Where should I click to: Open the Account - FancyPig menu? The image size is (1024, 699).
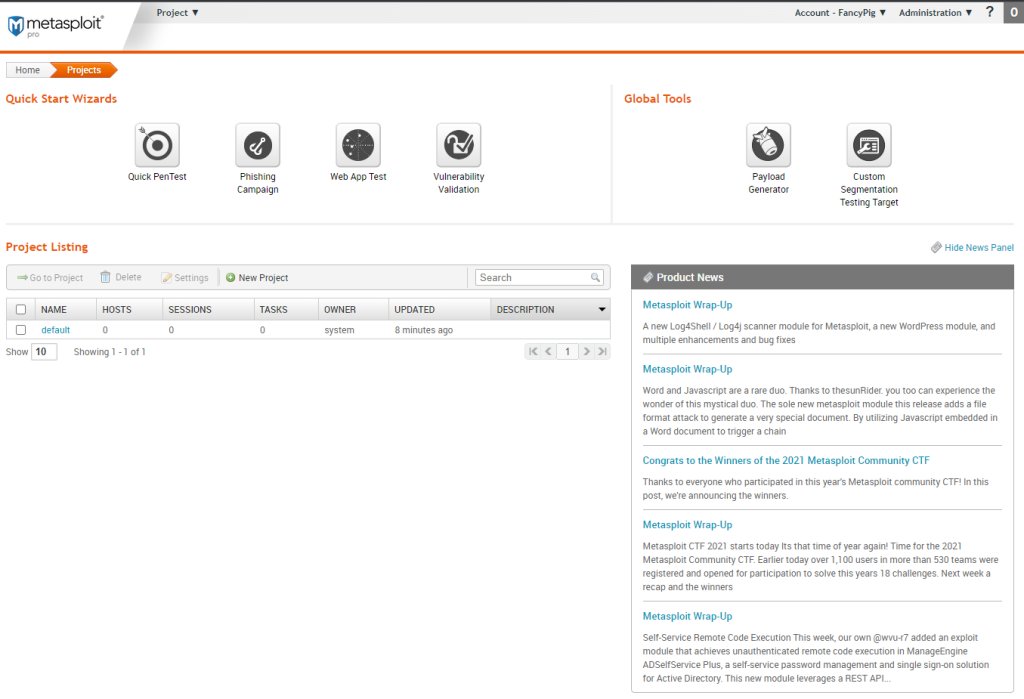pos(840,12)
